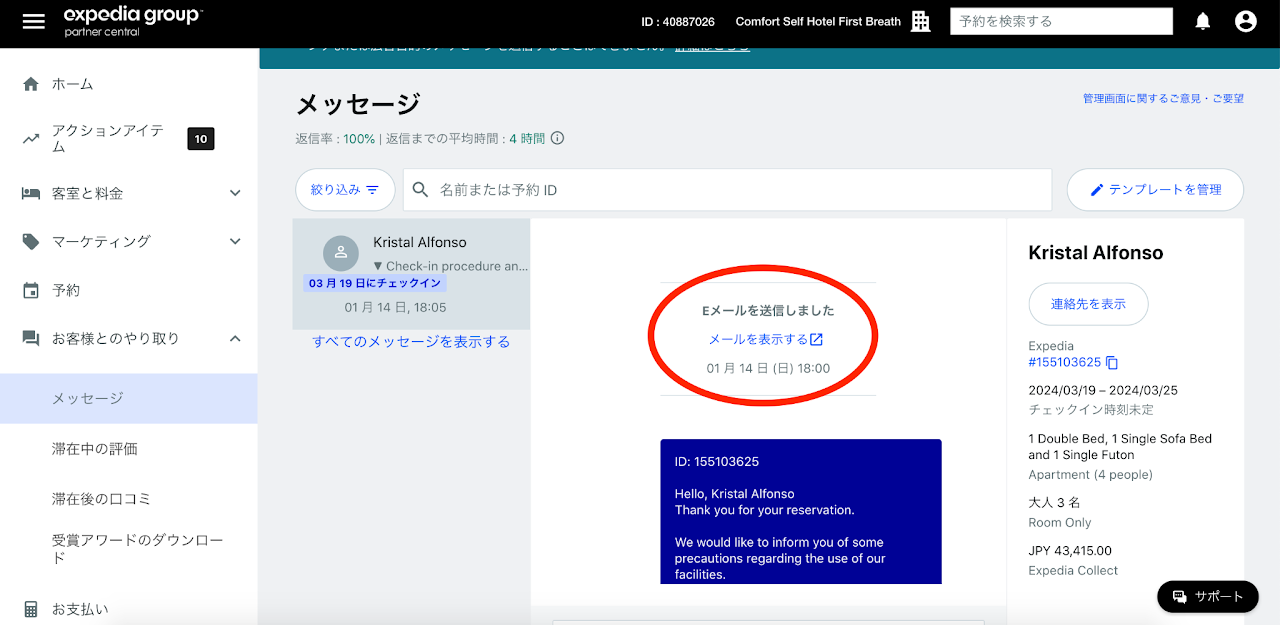Open the user account profile icon
1280x625 pixels.
pyautogui.click(x=1245, y=21)
